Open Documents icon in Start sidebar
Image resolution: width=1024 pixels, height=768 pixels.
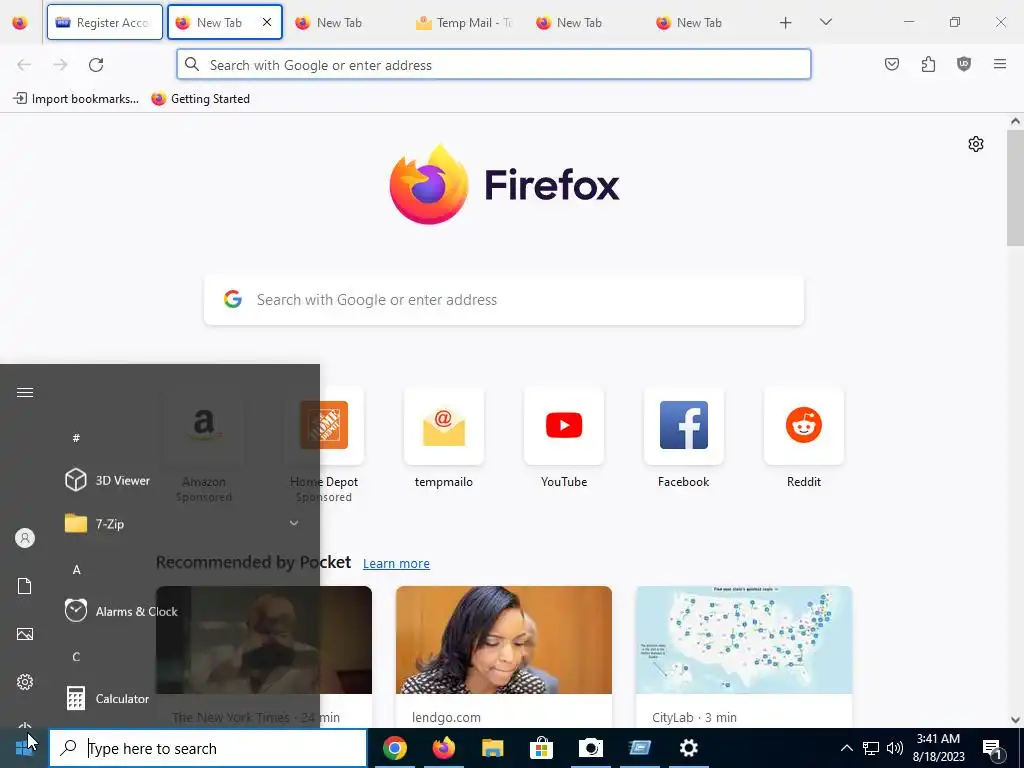coord(25,586)
